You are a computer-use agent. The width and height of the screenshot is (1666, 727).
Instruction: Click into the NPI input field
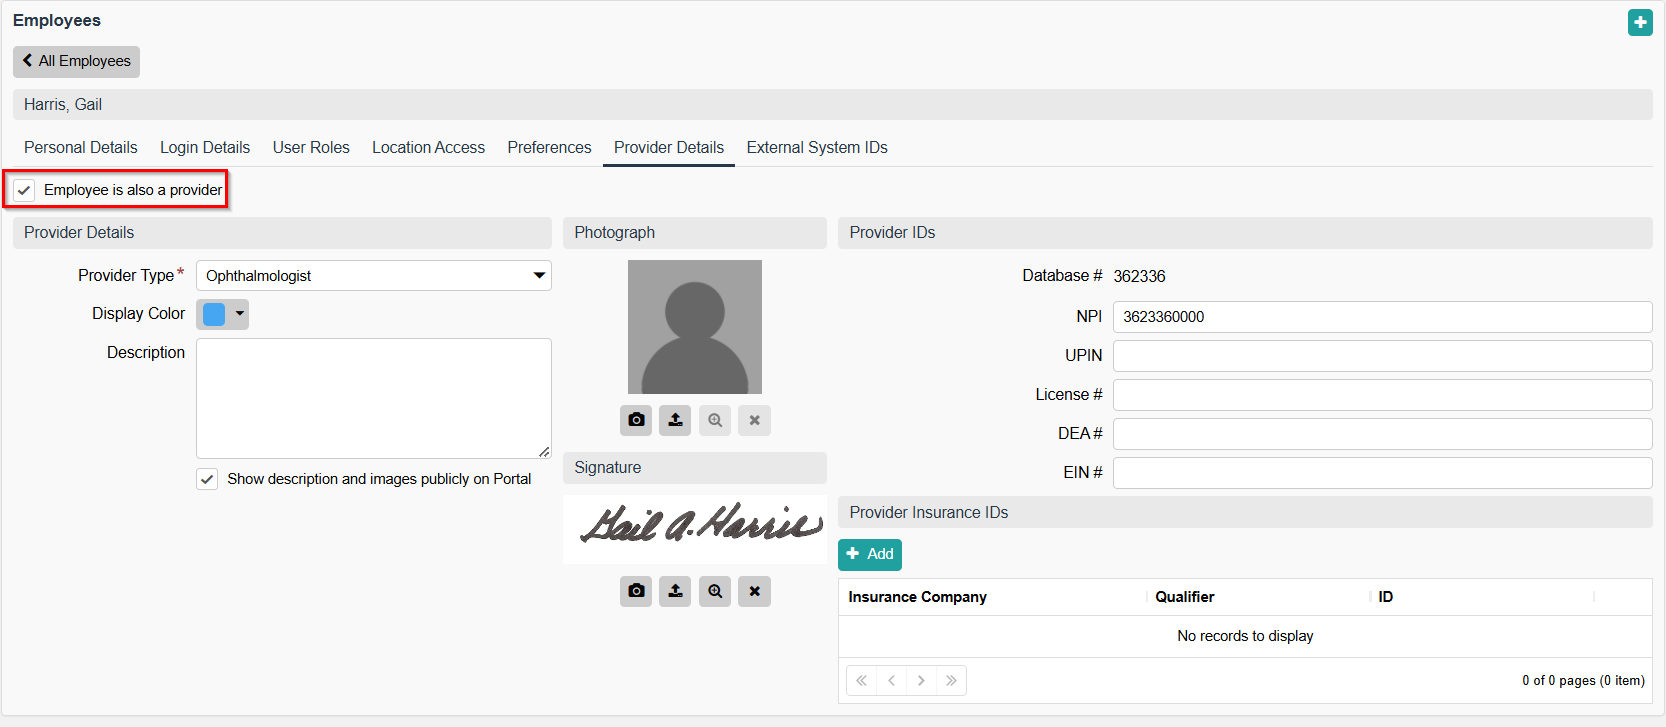pyautogui.click(x=1381, y=317)
